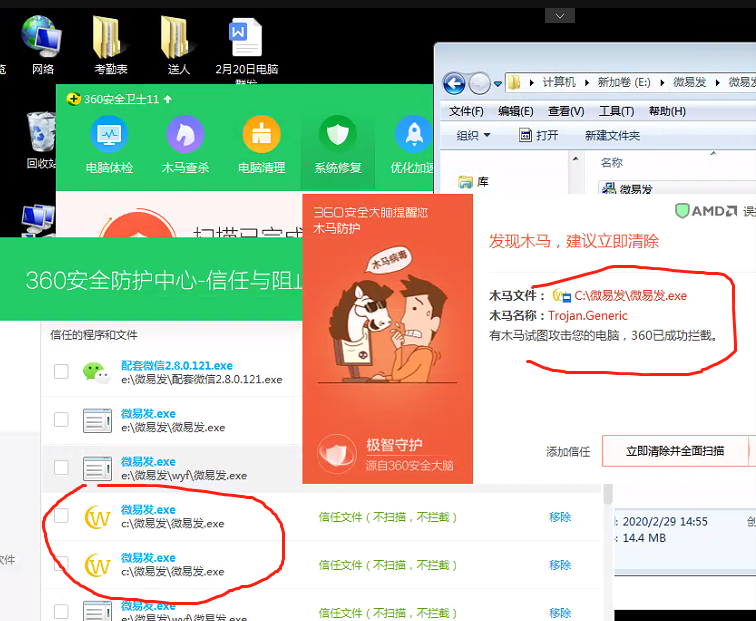Open the 组织 dropdown in Explorer toolbar
Image resolution: width=756 pixels, height=621 pixels.
(473, 135)
